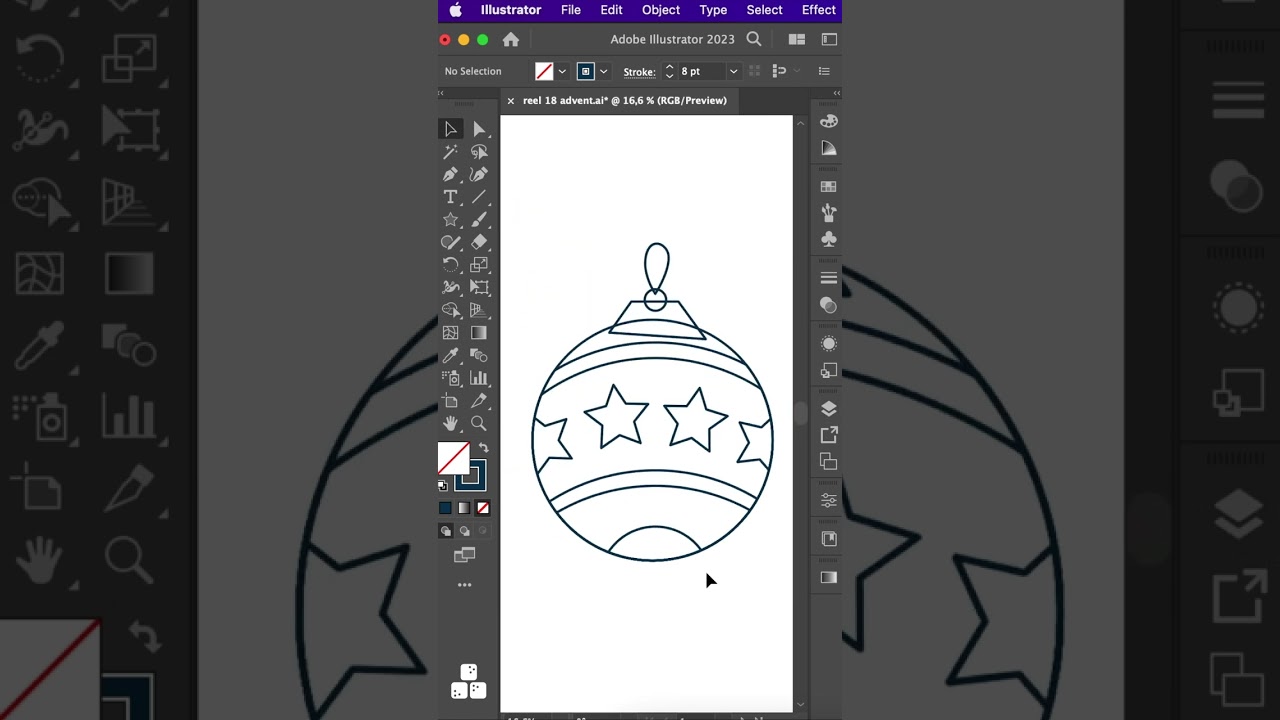
Task: Select the Gradient tool in toolbox
Action: click(x=479, y=333)
